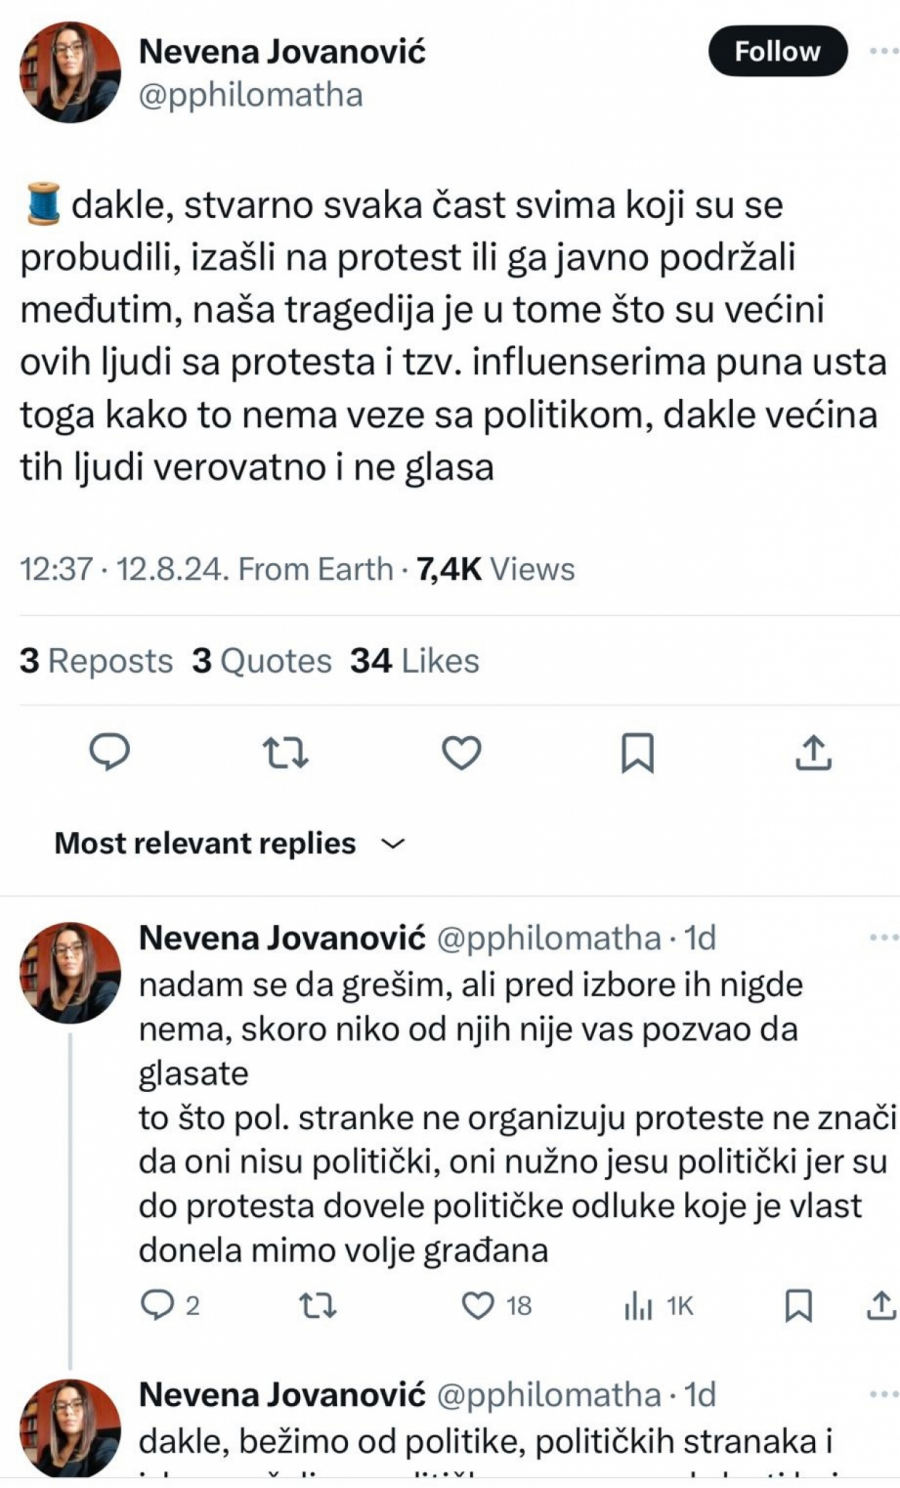
Task: Follow Nevena Jovanović
Action: click(x=777, y=51)
